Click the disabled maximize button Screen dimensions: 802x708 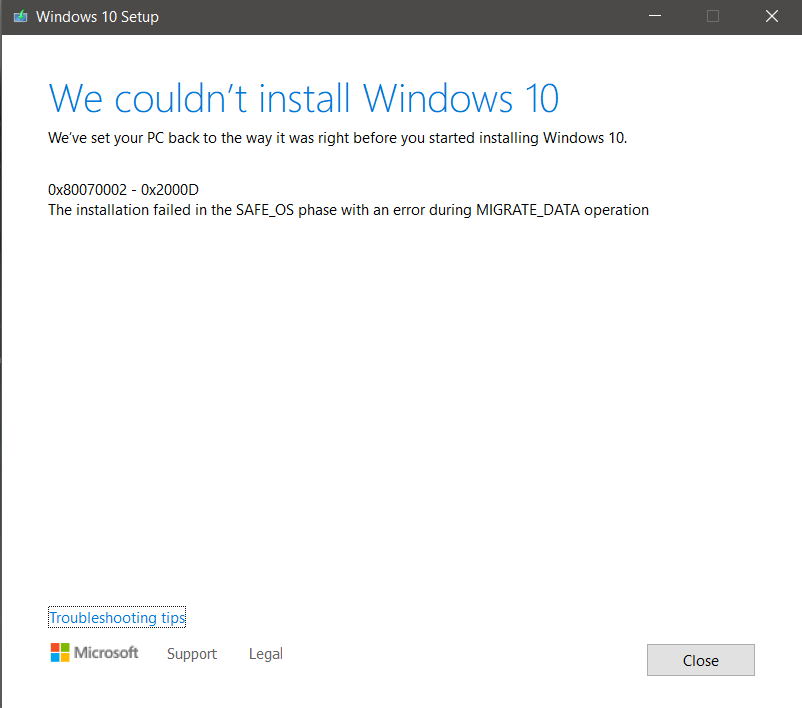[x=713, y=16]
